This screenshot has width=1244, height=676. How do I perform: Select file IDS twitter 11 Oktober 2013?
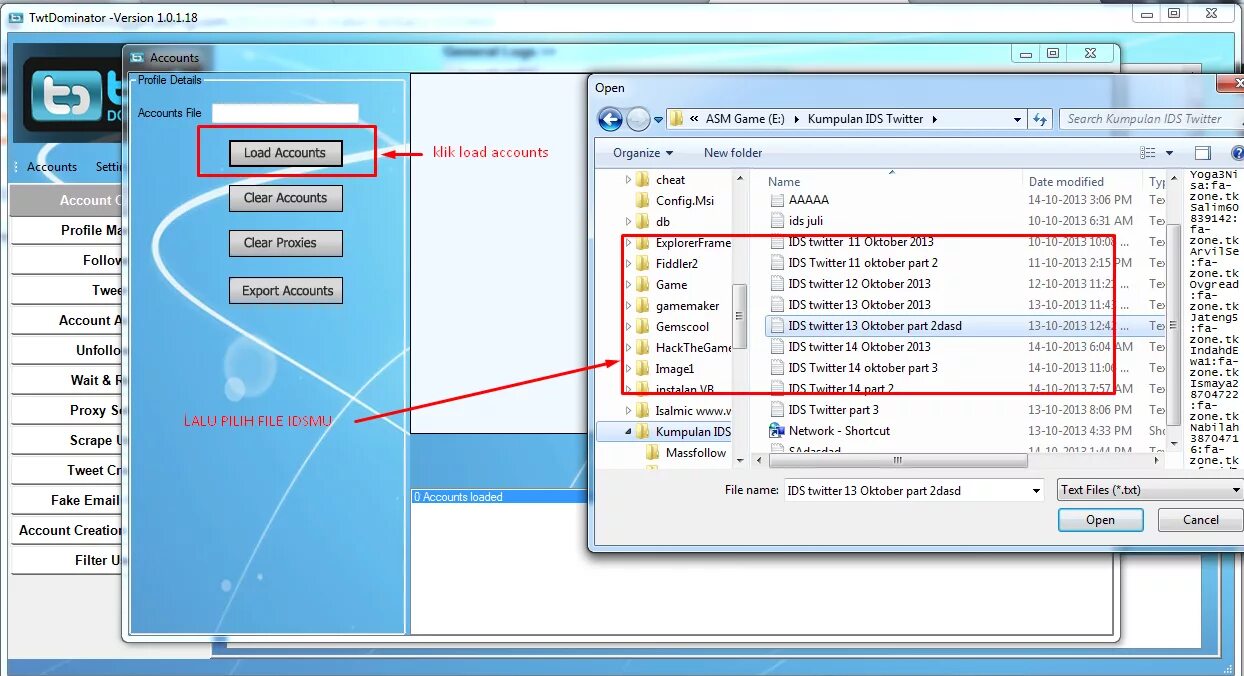(860, 242)
